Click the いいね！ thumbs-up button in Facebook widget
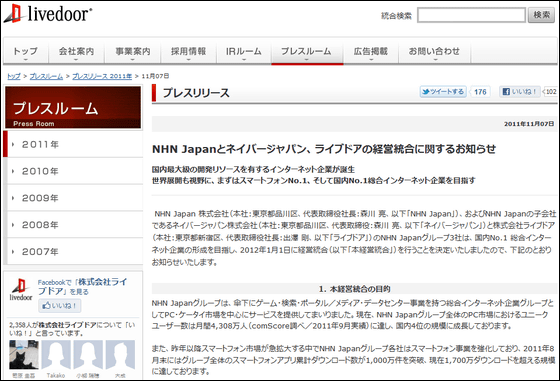This screenshot has height=381, width=560. (x=60, y=306)
